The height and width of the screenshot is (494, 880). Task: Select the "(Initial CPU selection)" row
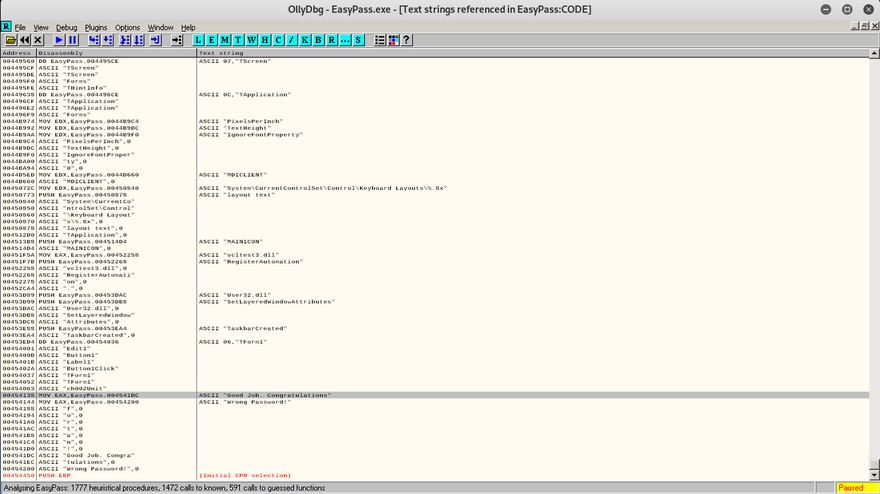coord(435,475)
